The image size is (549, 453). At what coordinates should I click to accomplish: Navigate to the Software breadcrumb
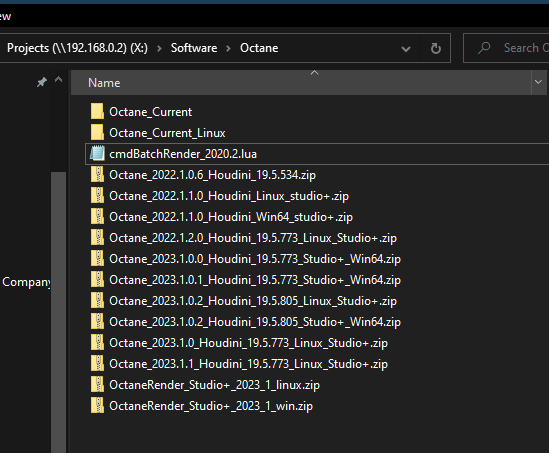(194, 48)
